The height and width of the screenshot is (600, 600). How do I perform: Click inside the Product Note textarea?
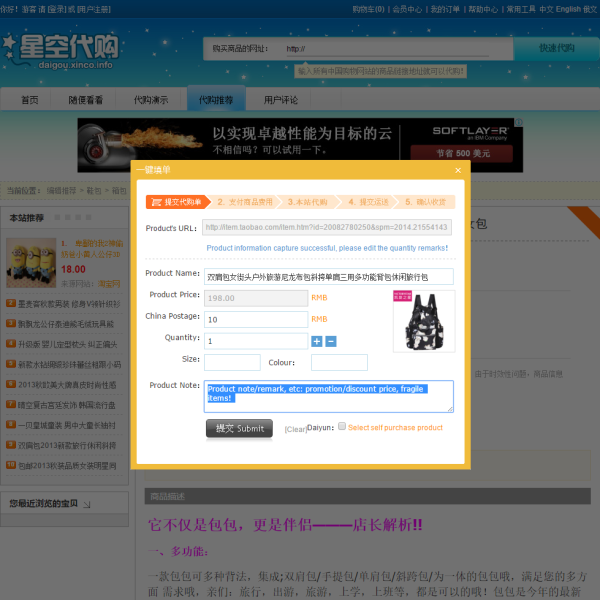tap(328, 396)
